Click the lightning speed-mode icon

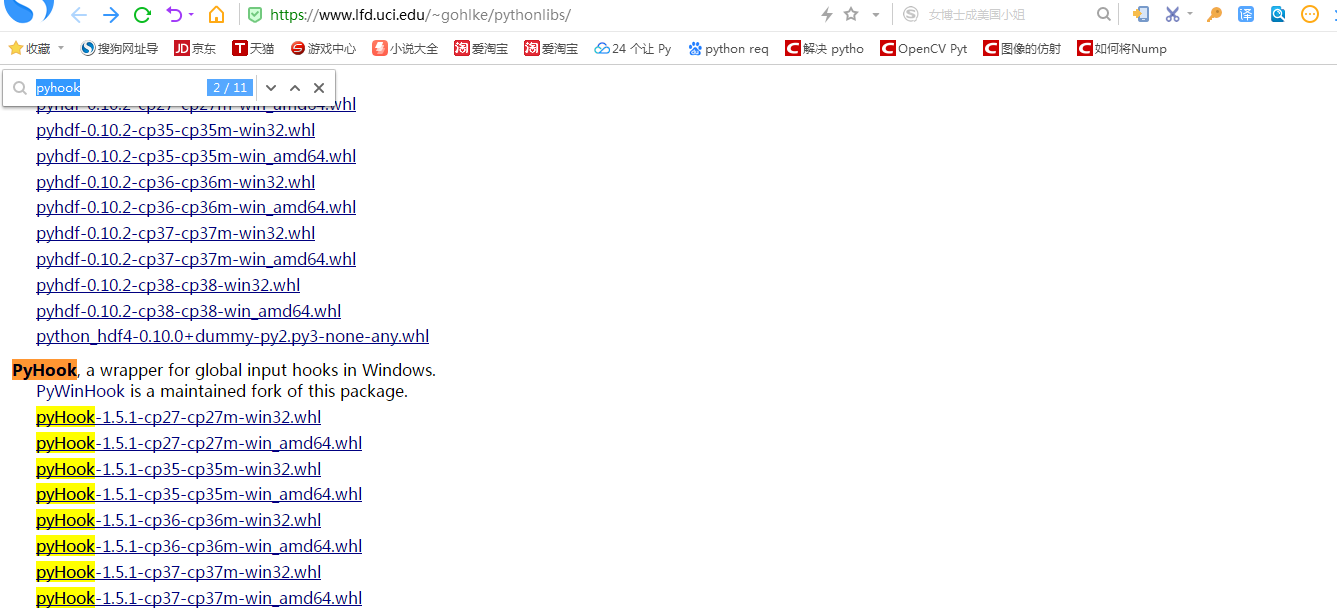827,15
